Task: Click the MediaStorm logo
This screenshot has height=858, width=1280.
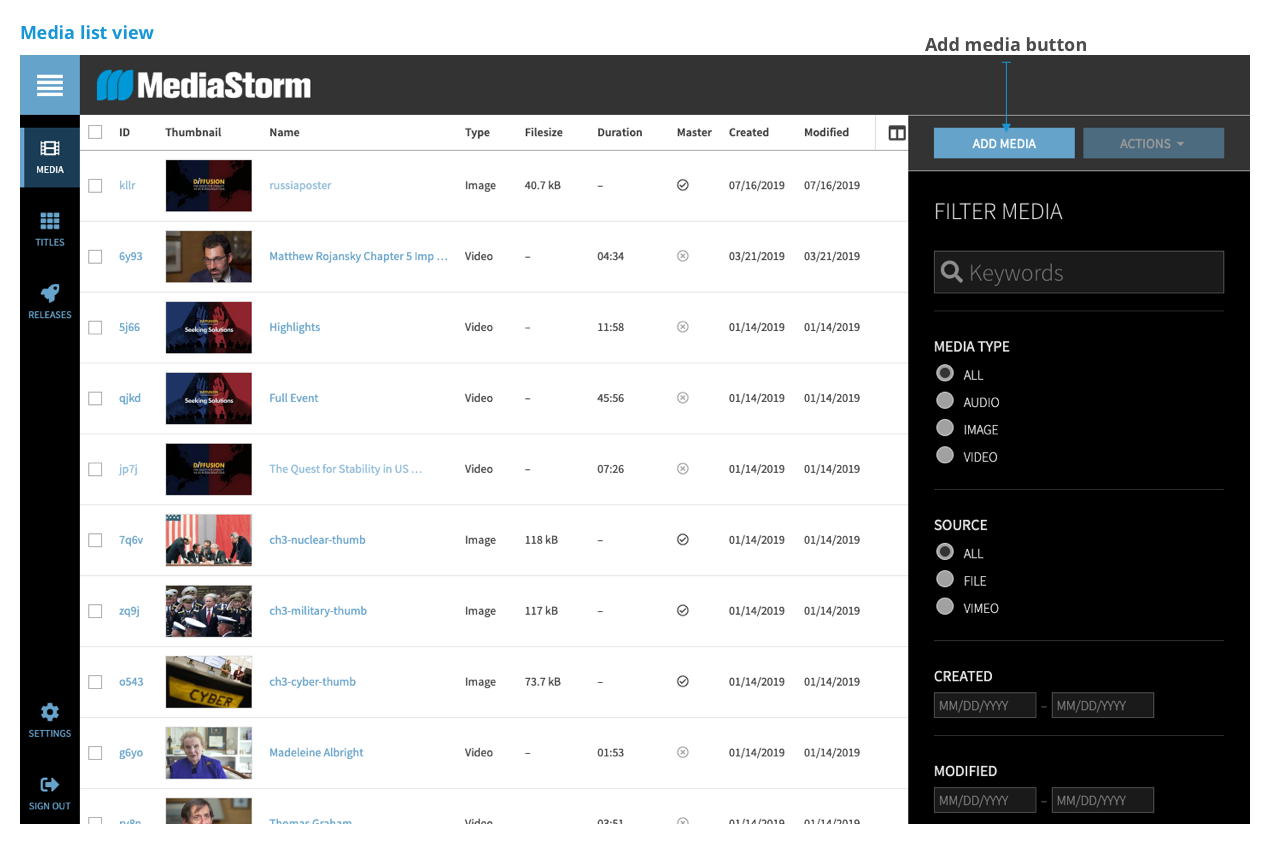Action: [x=204, y=85]
